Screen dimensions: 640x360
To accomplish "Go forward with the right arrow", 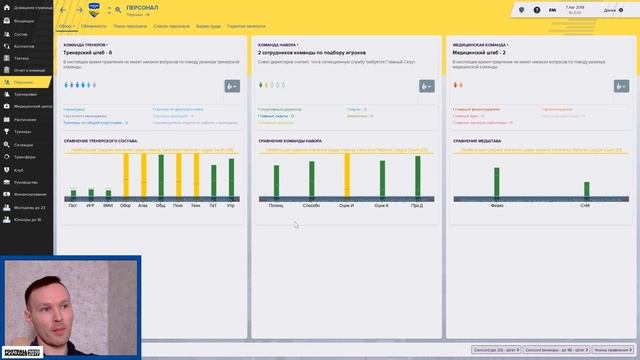I will click(x=79, y=10).
